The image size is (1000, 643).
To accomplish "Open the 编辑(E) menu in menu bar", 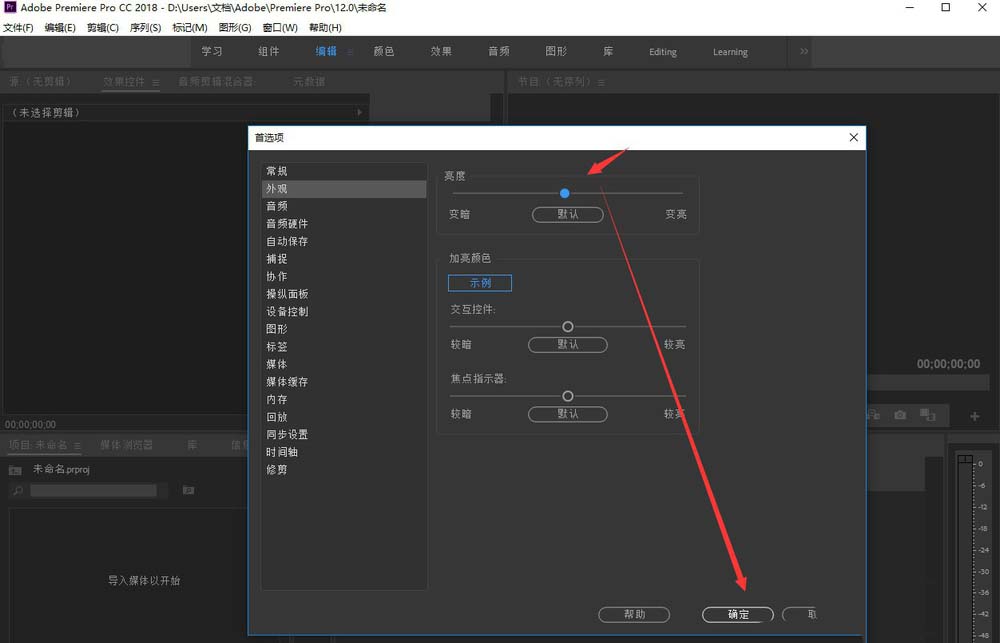I will click(60, 27).
